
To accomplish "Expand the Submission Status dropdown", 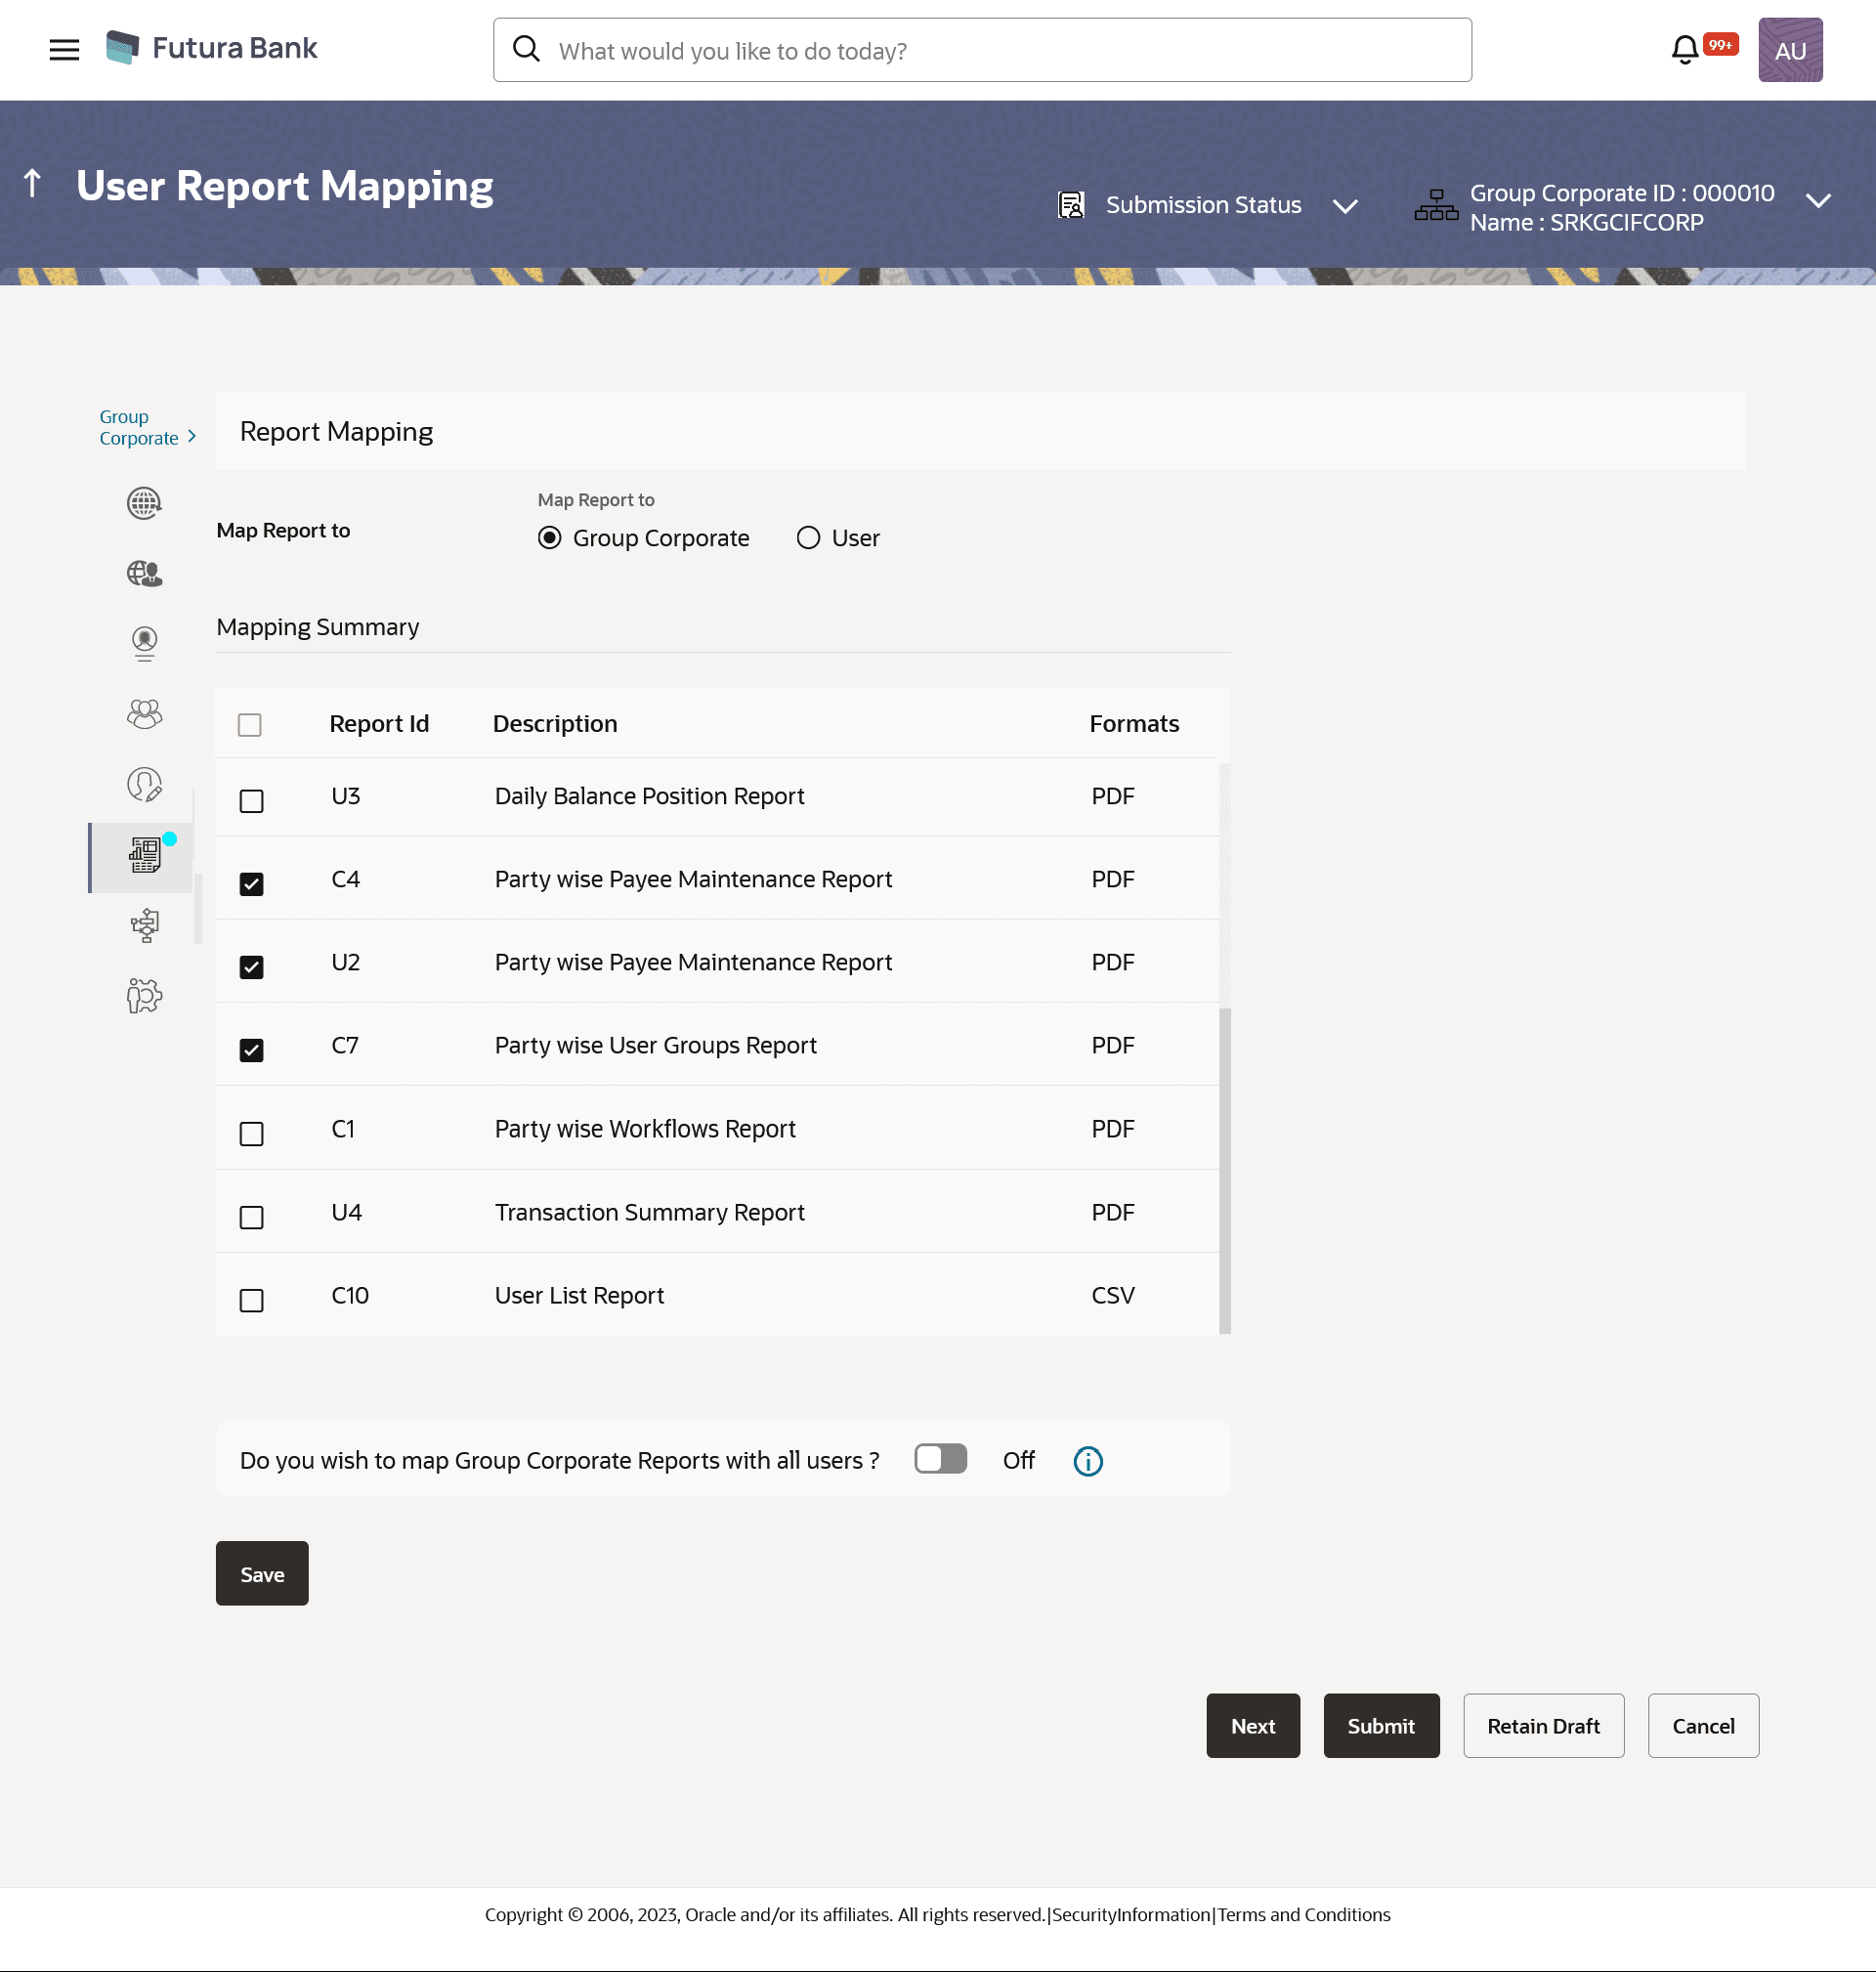I will pyautogui.click(x=1345, y=206).
